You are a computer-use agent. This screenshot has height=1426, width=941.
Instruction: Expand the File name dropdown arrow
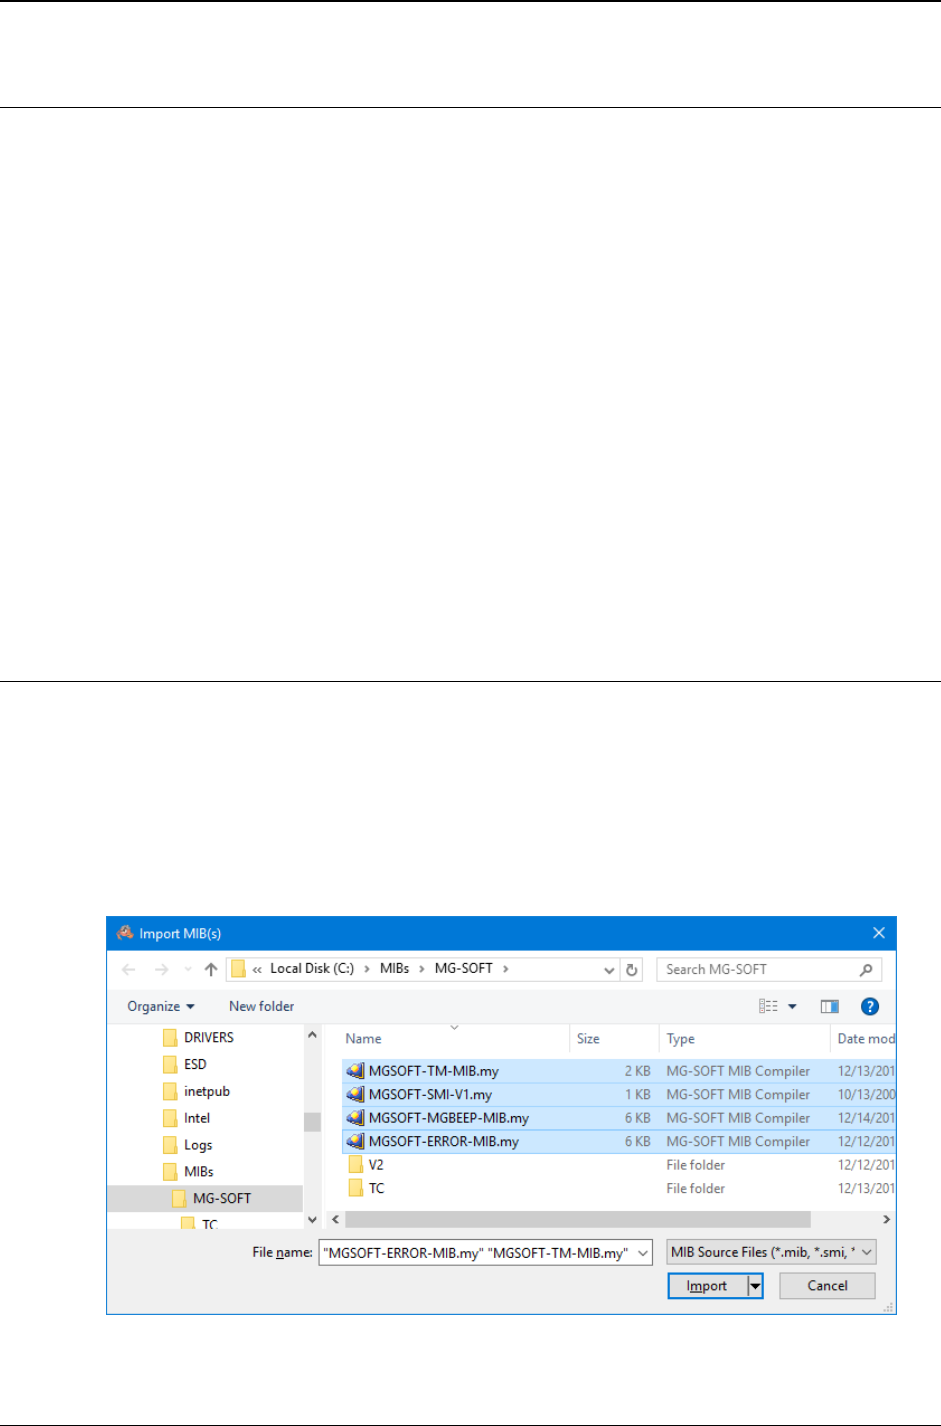pos(643,1252)
